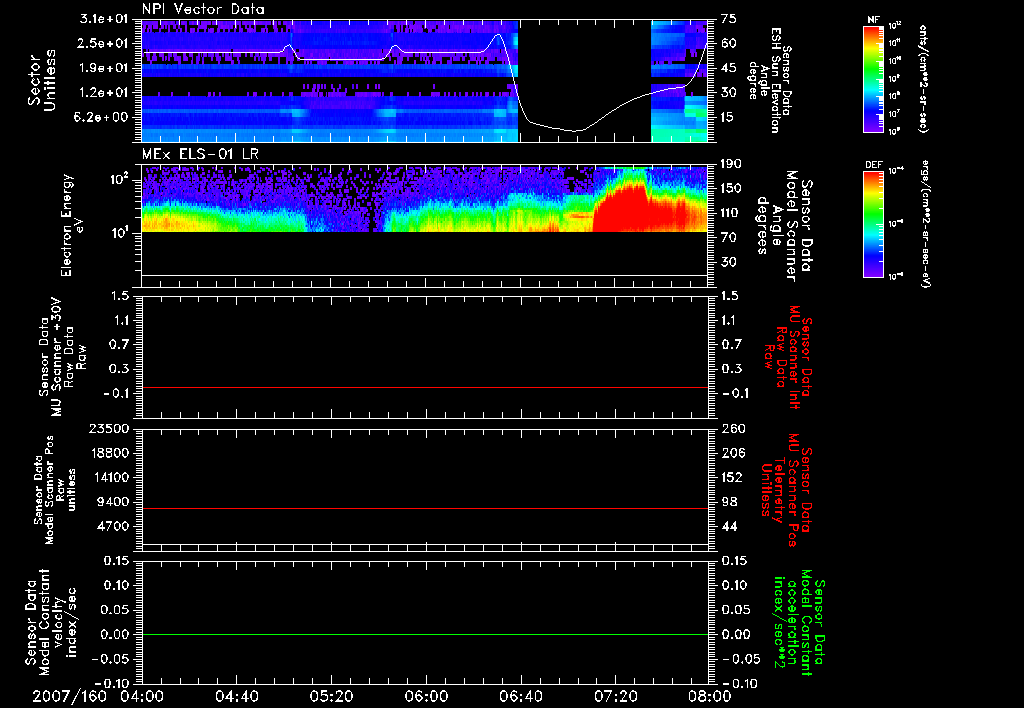Click the "Model Scanner Pos Raw" axis title
This screenshot has width=1024, height=708.
coord(56,490)
